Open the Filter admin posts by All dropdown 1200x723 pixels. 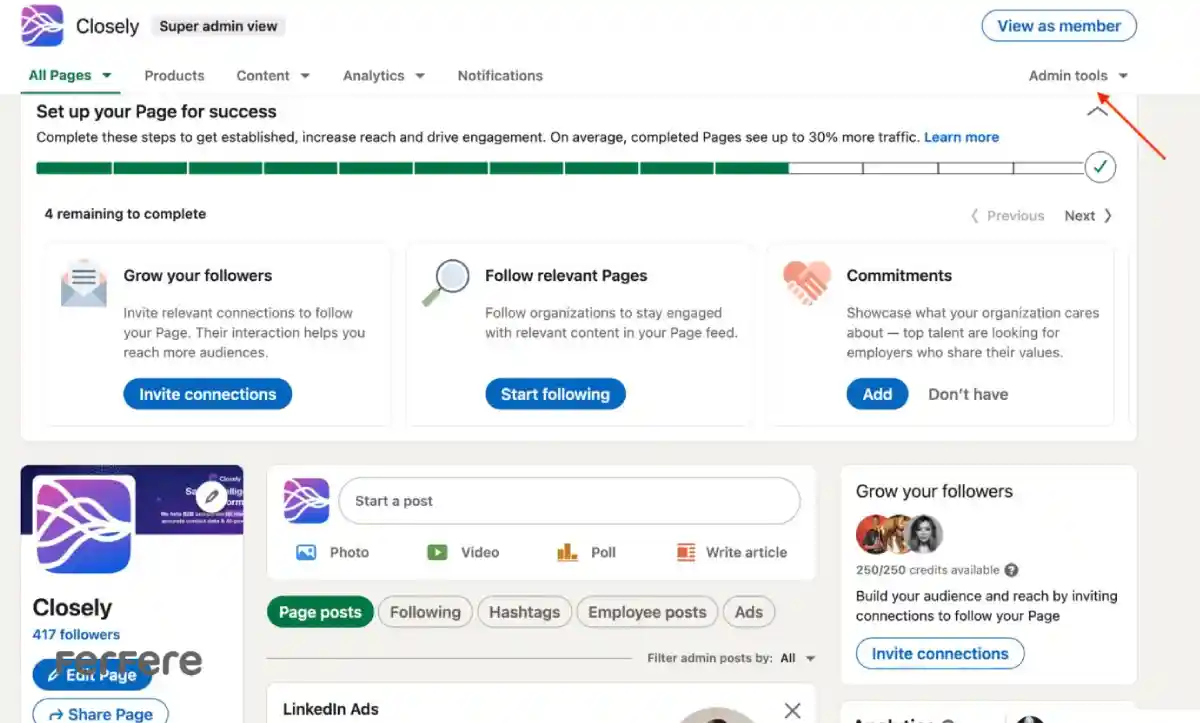798,658
